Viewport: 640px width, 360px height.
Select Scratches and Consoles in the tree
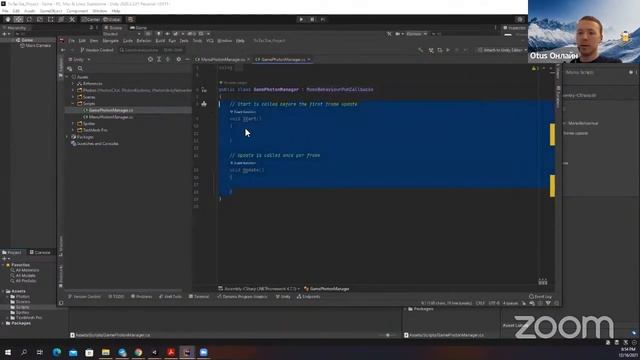tap(95, 144)
